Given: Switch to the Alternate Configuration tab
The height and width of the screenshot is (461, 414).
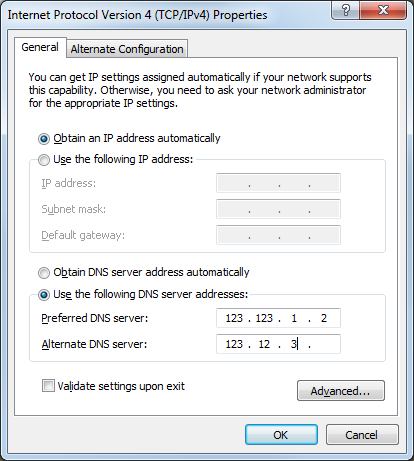Looking at the screenshot, I should (x=127, y=49).
